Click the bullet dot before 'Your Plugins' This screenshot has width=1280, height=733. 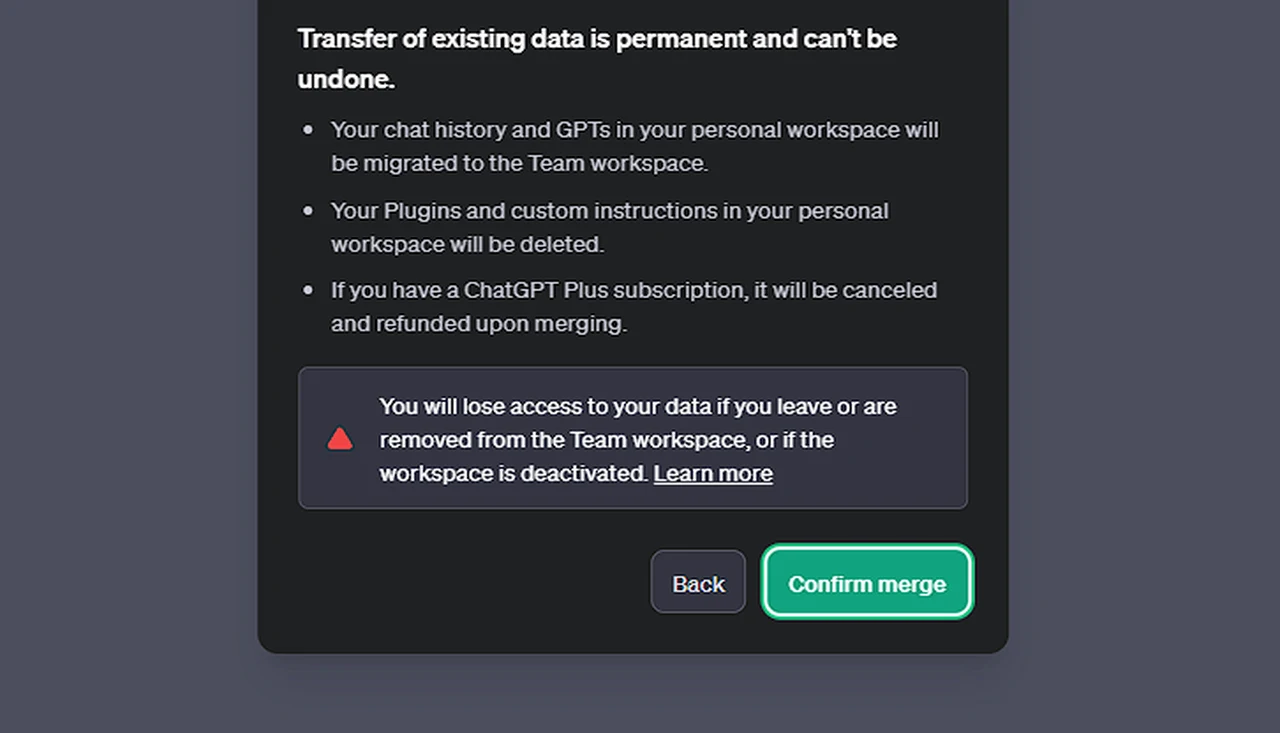(309, 211)
